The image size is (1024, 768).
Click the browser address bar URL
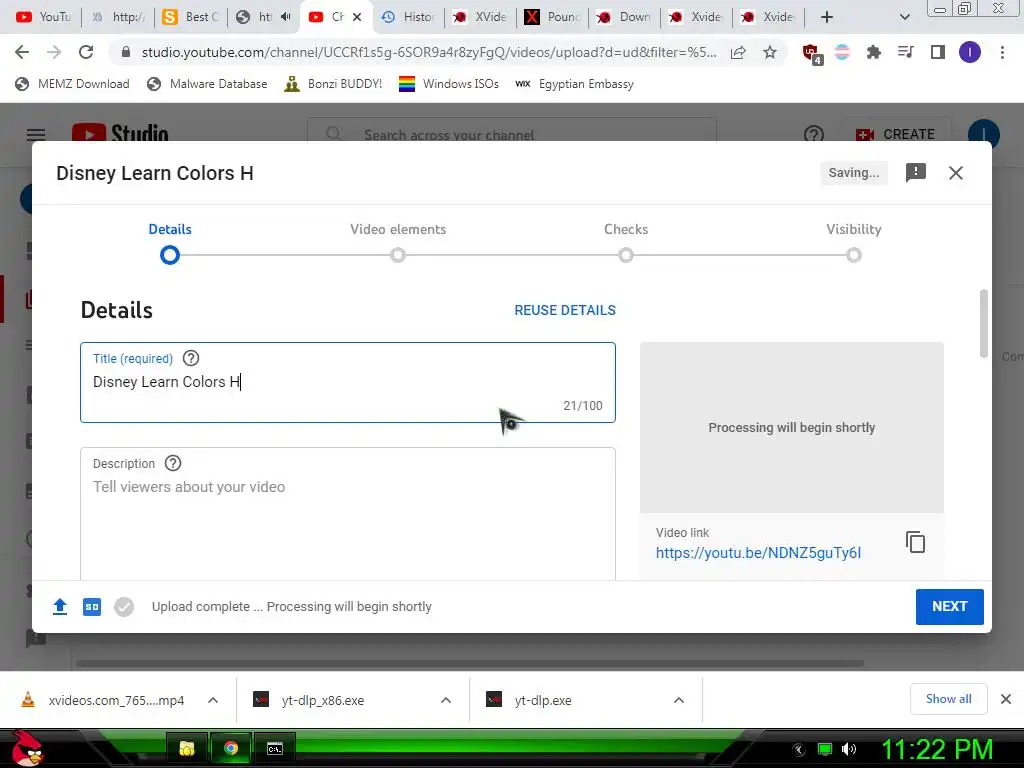point(428,52)
